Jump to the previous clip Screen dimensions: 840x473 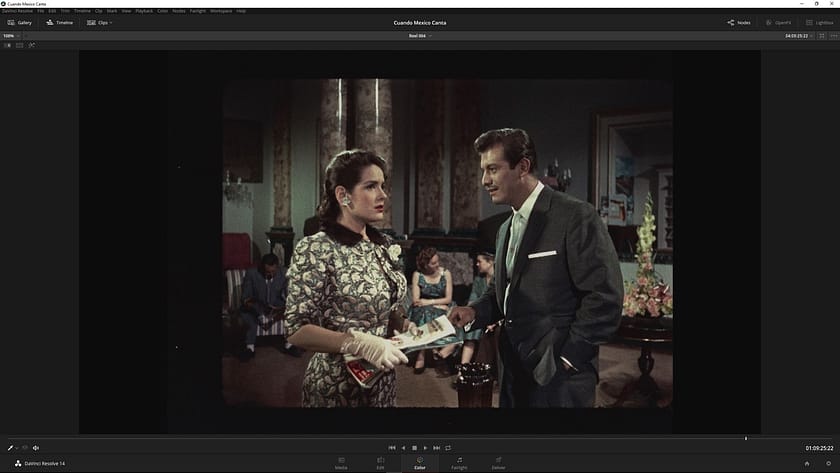[x=392, y=448]
